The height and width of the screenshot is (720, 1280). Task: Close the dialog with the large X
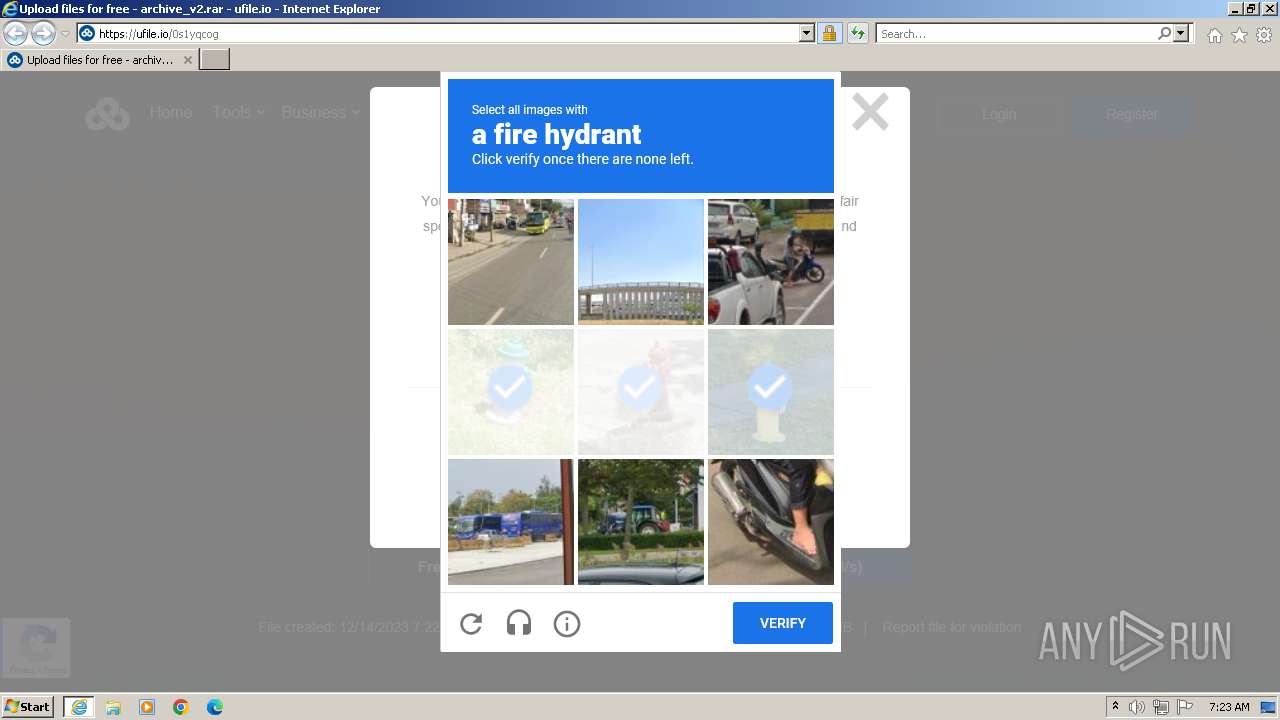click(870, 112)
